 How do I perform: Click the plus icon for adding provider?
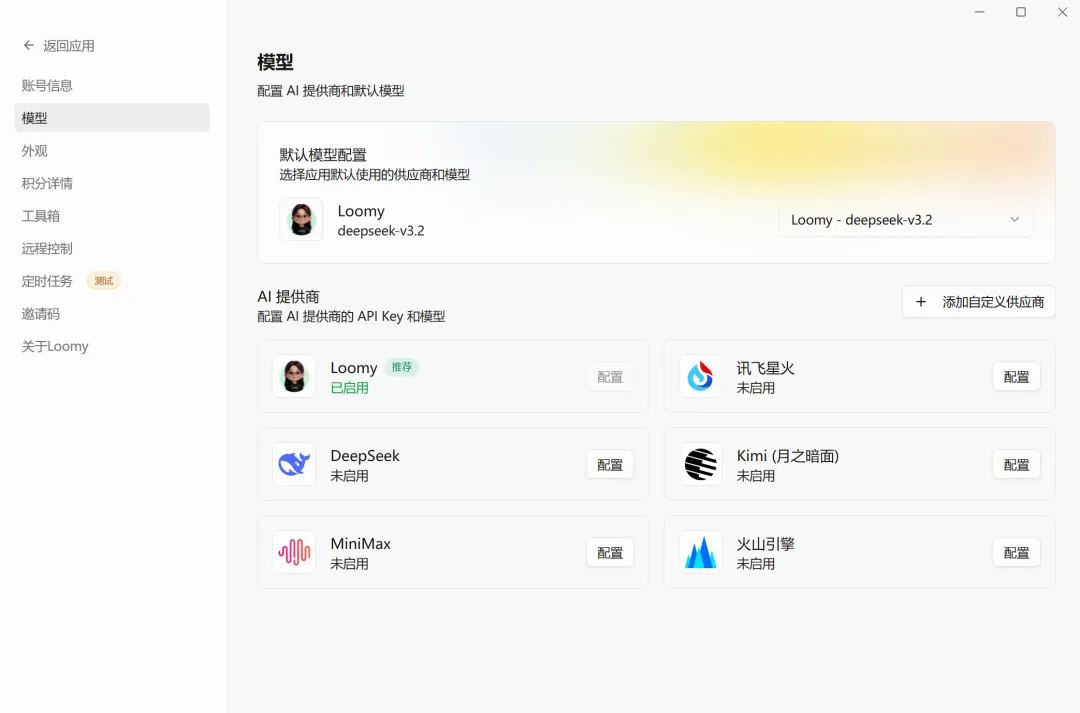click(x=921, y=302)
